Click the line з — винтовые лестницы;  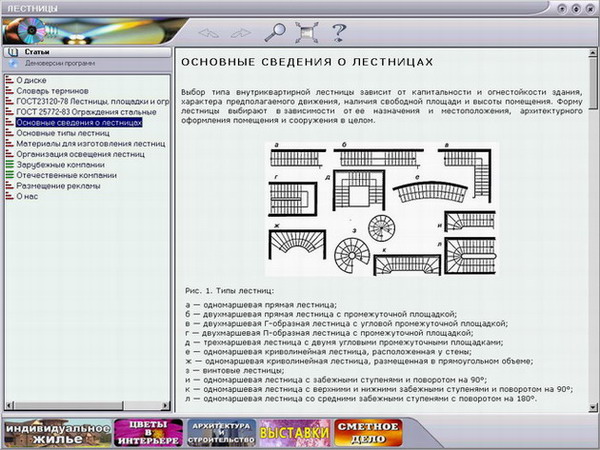coord(235,370)
